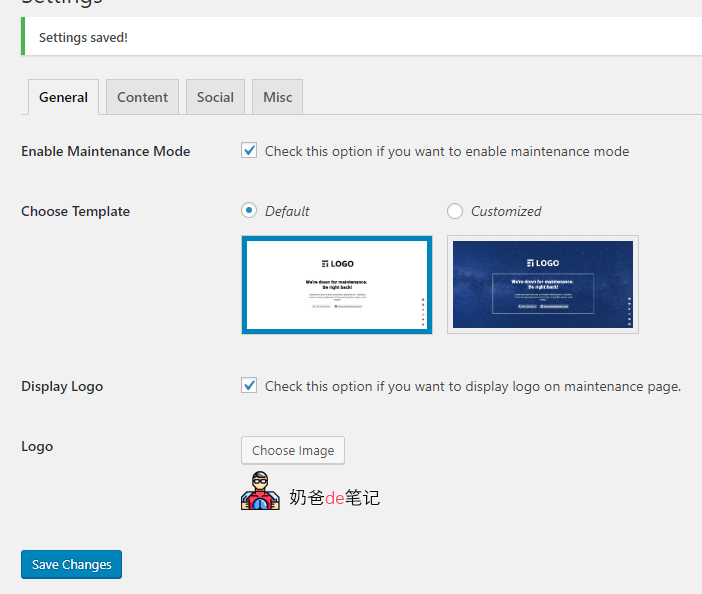Image resolution: width=702 pixels, height=594 pixels.
Task: Click the italic 'Customized' label text
Action: (506, 211)
